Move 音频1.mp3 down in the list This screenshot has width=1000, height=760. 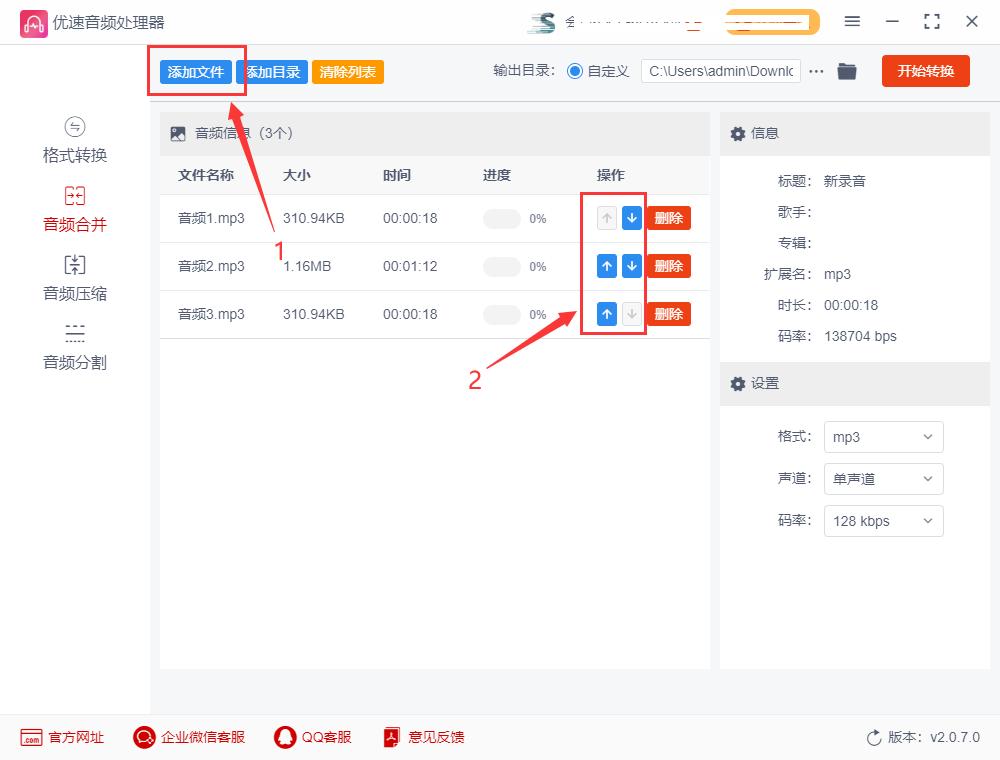(631, 218)
